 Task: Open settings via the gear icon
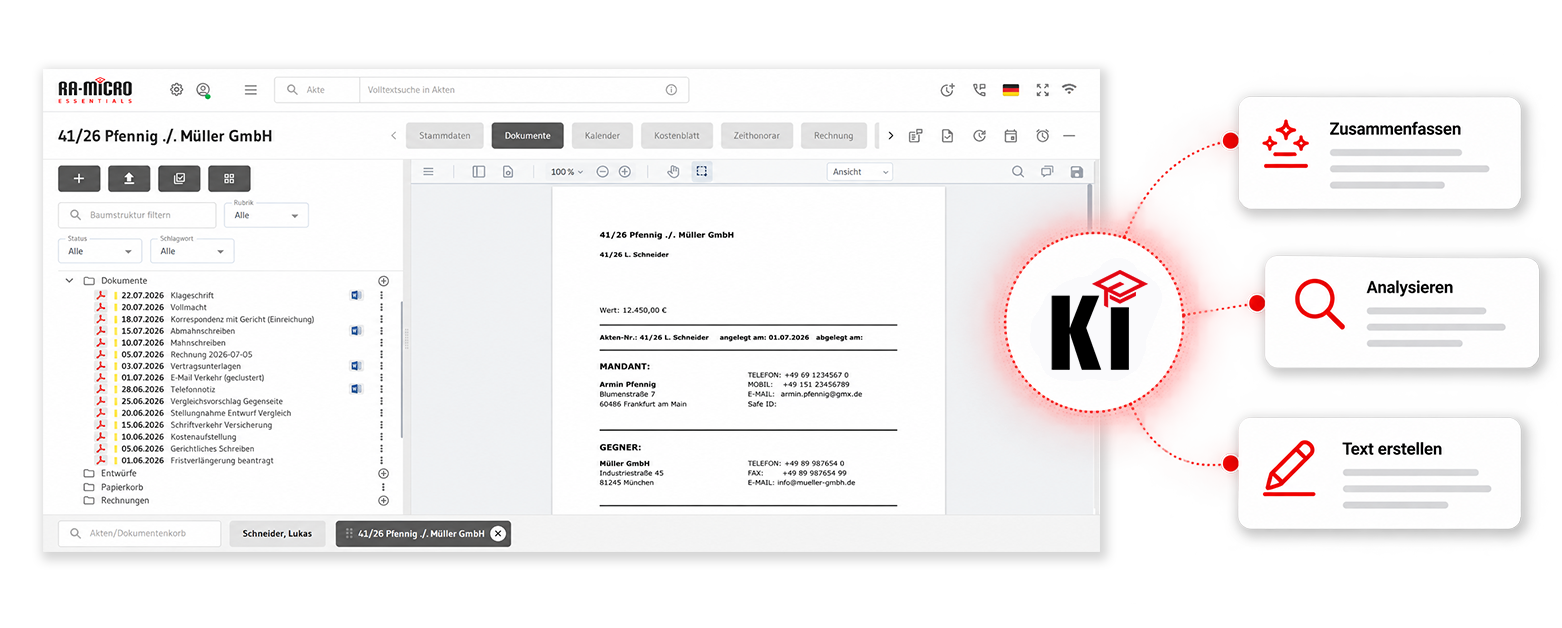pos(176,89)
